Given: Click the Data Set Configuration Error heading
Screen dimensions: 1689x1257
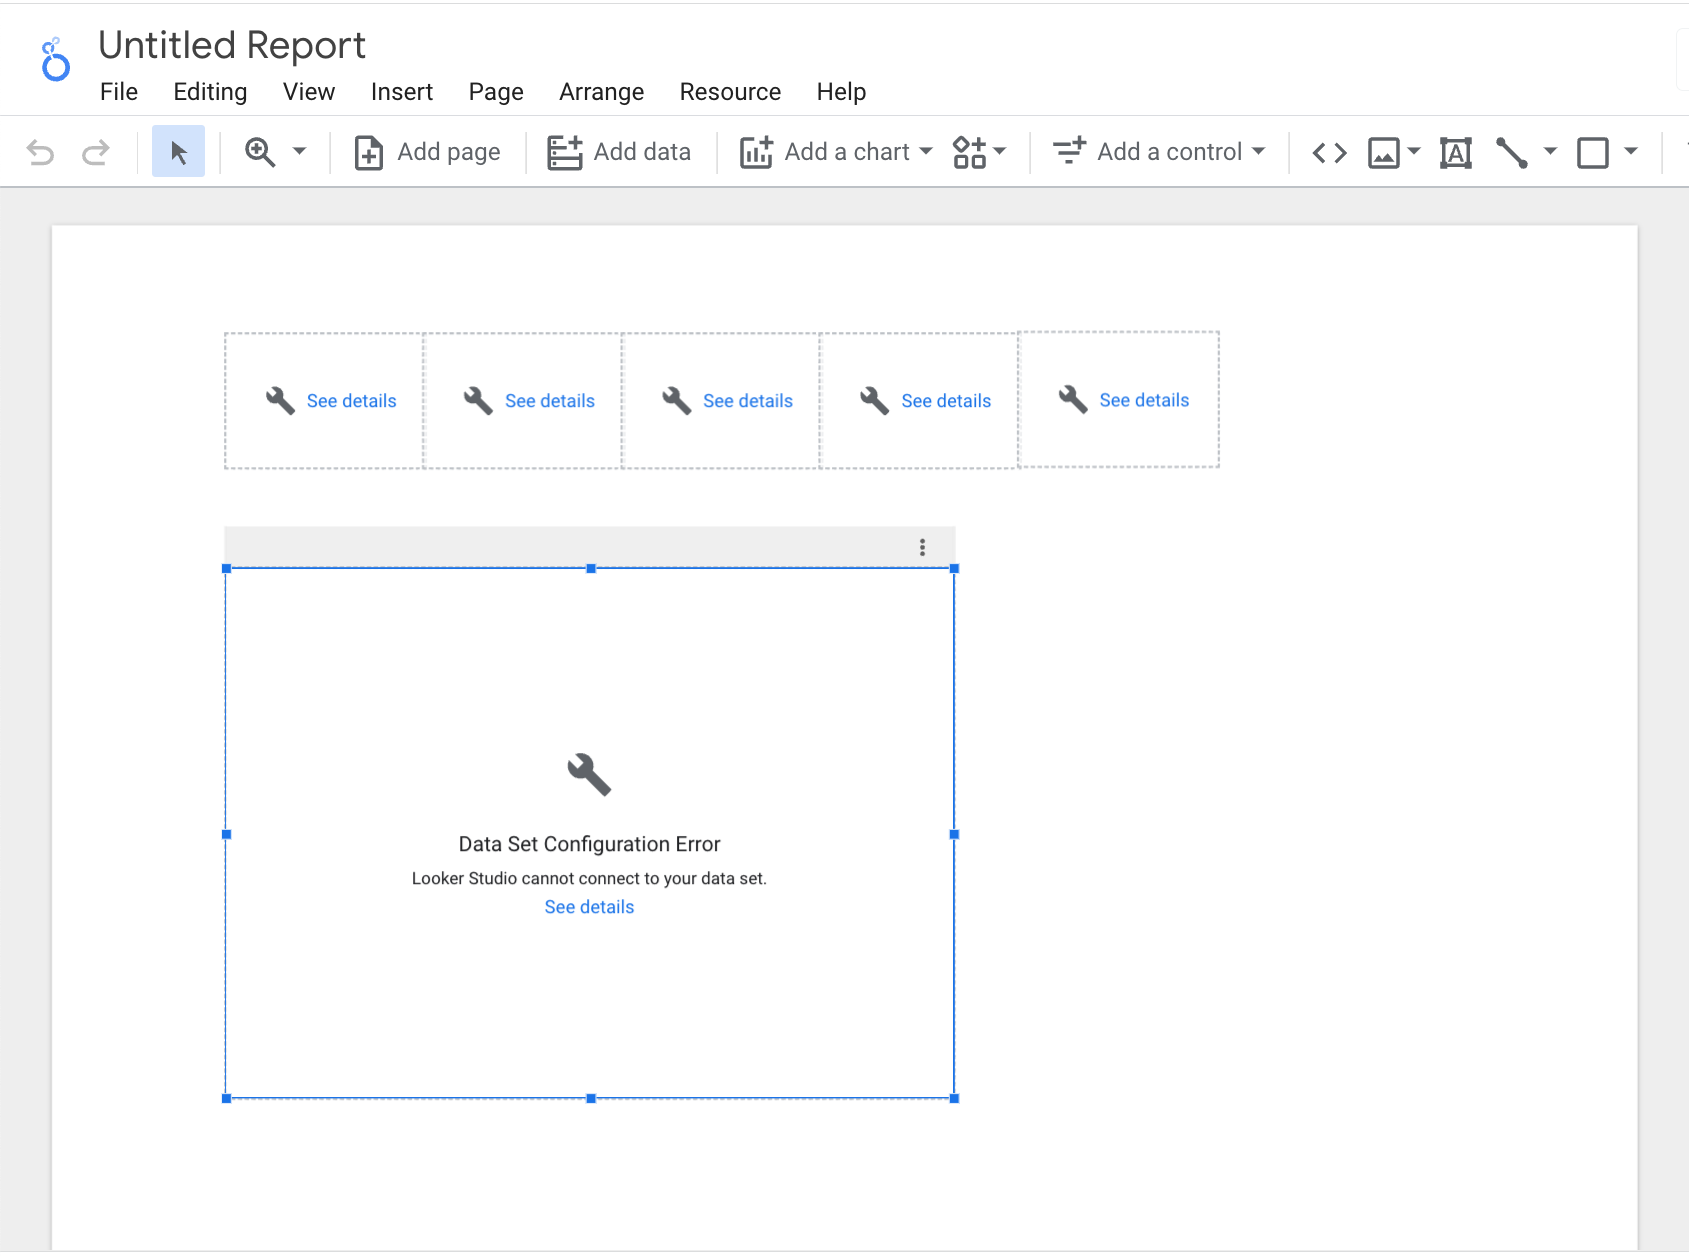Looking at the screenshot, I should pos(589,844).
